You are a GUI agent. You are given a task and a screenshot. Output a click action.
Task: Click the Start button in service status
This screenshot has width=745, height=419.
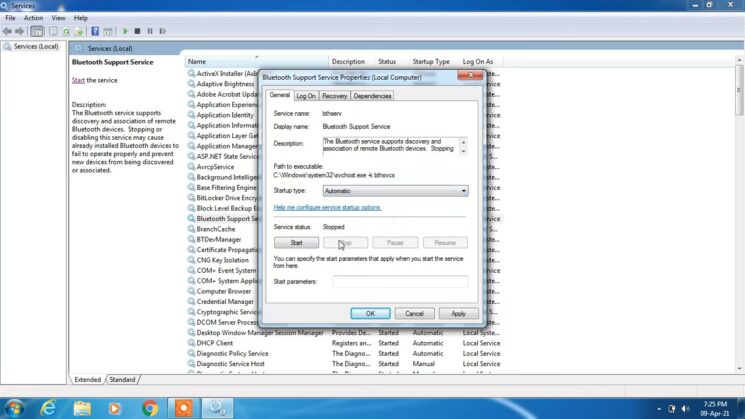click(296, 243)
